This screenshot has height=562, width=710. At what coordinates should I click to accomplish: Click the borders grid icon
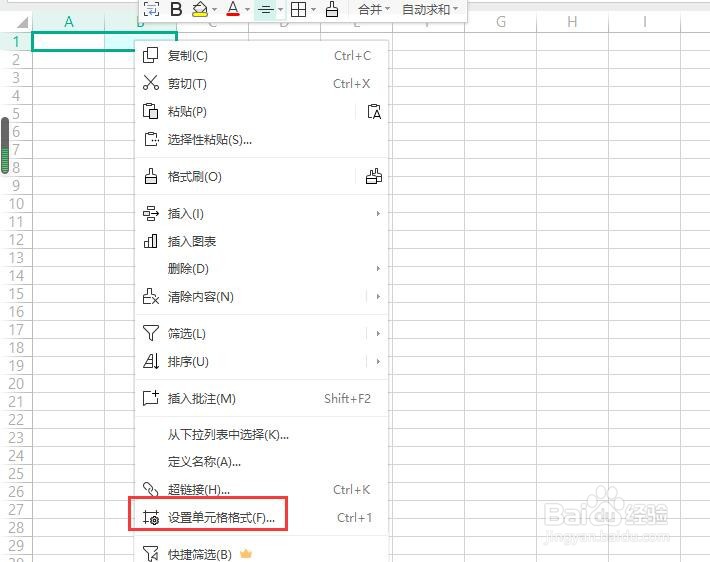tap(298, 9)
